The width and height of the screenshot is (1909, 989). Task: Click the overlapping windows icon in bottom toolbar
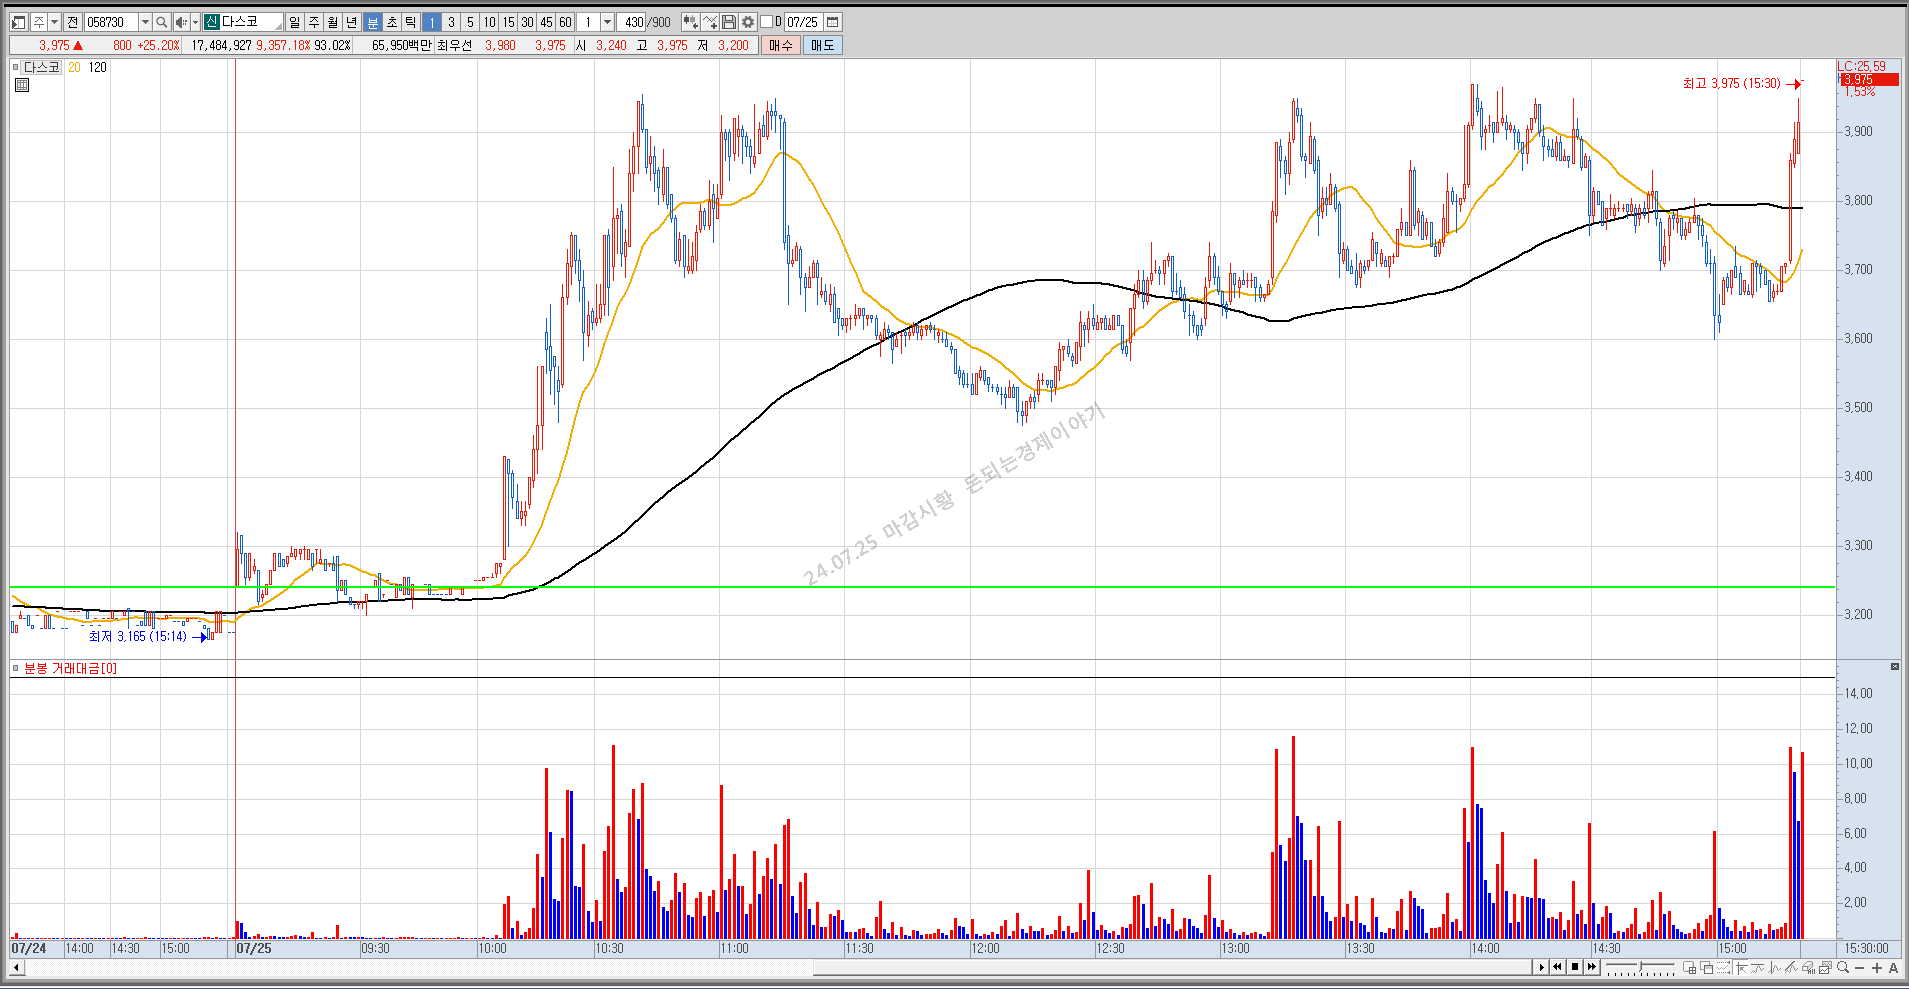point(1707,967)
